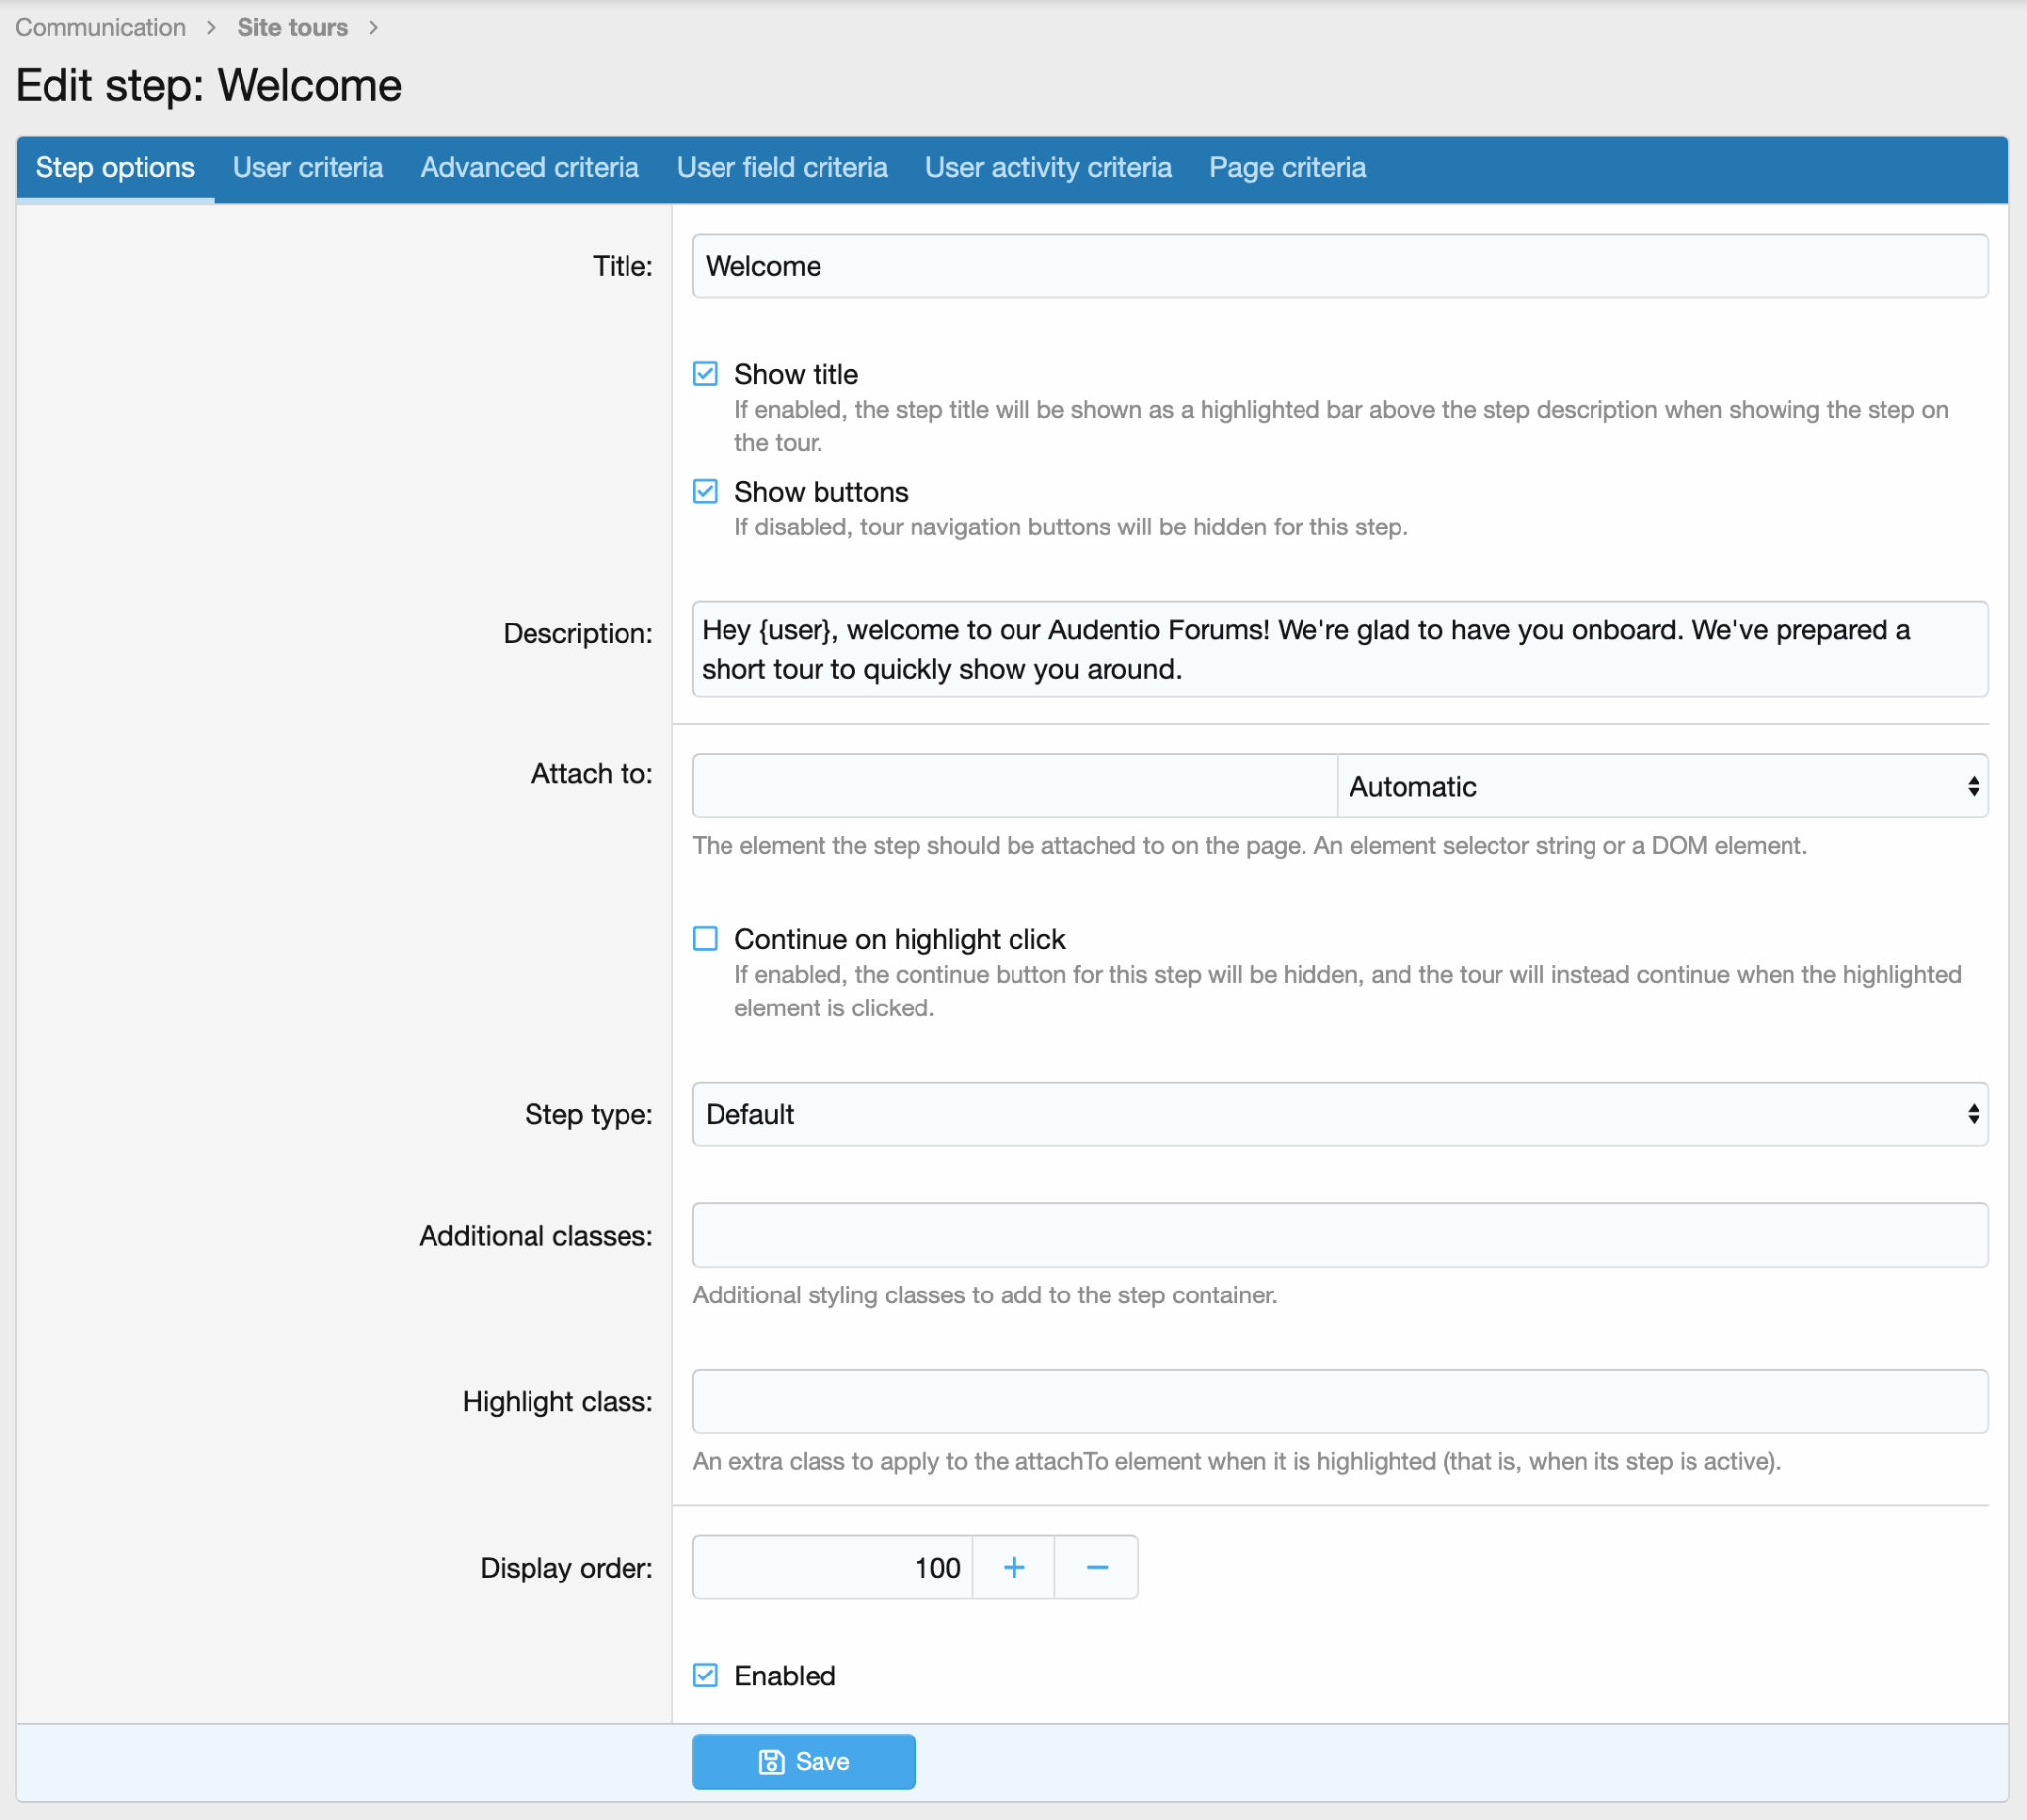Viewport: 2027px width, 1820px height.
Task: Click the Save disk icon
Action: click(x=772, y=1761)
